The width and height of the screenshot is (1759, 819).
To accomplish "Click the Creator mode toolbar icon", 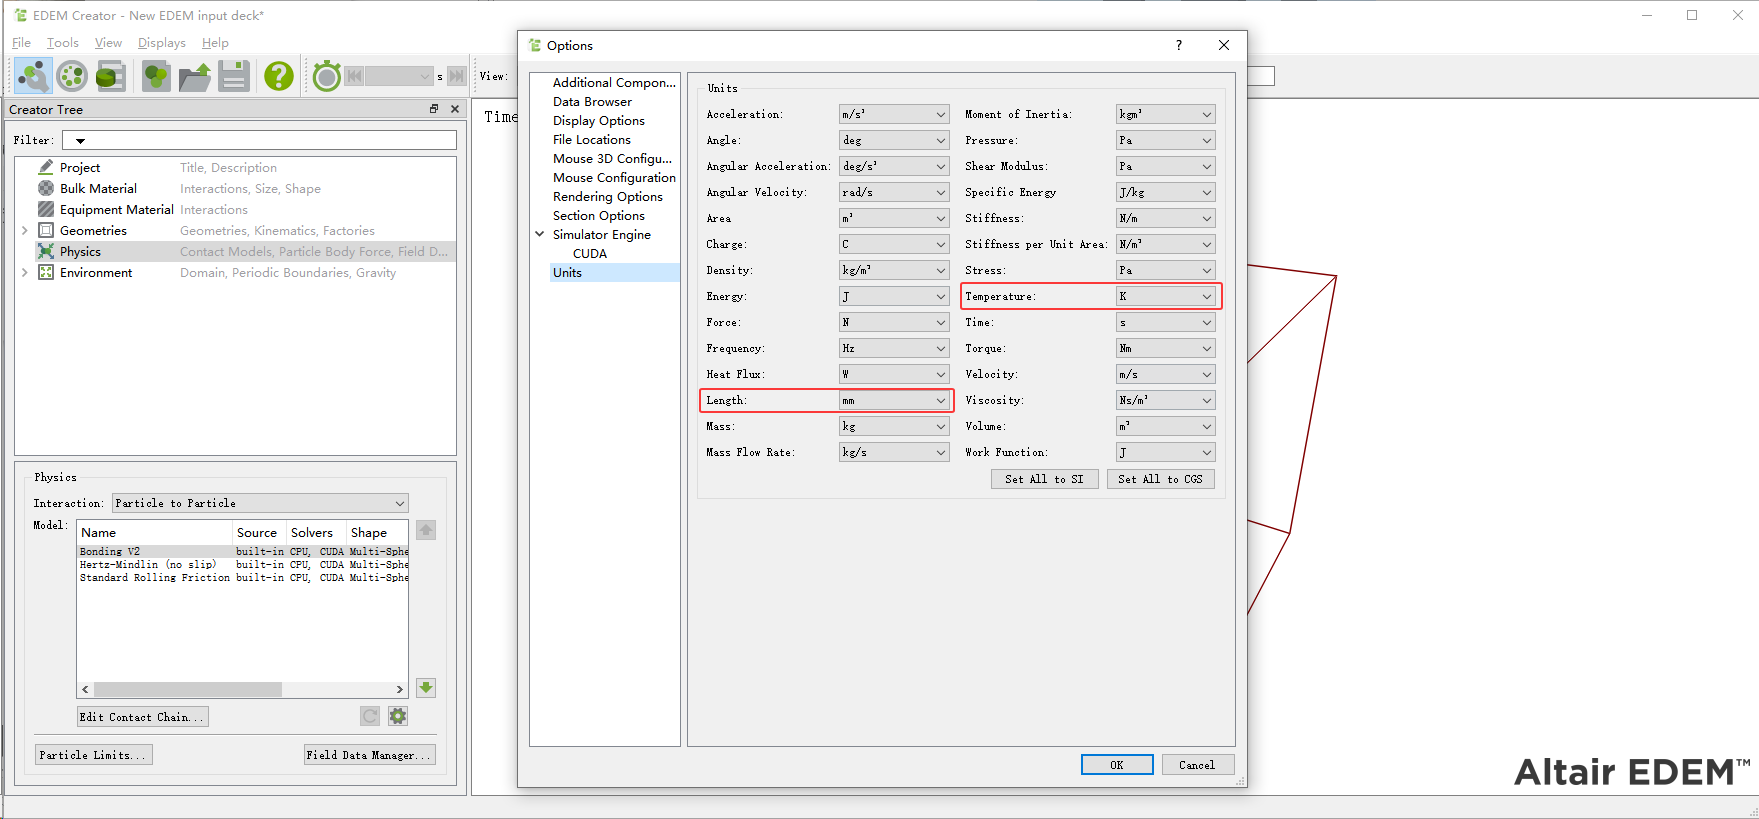I will click(33, 76).
